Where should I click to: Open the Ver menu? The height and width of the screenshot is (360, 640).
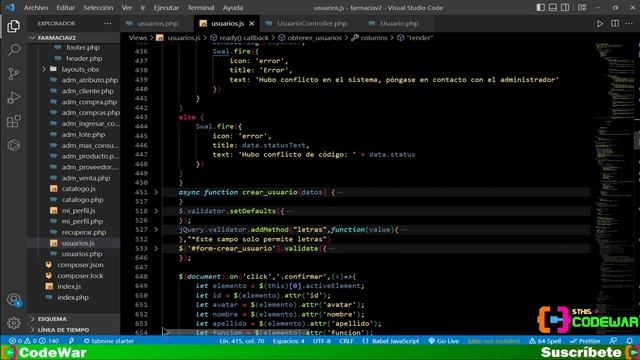pyautogui.click(x=127, y=8)
